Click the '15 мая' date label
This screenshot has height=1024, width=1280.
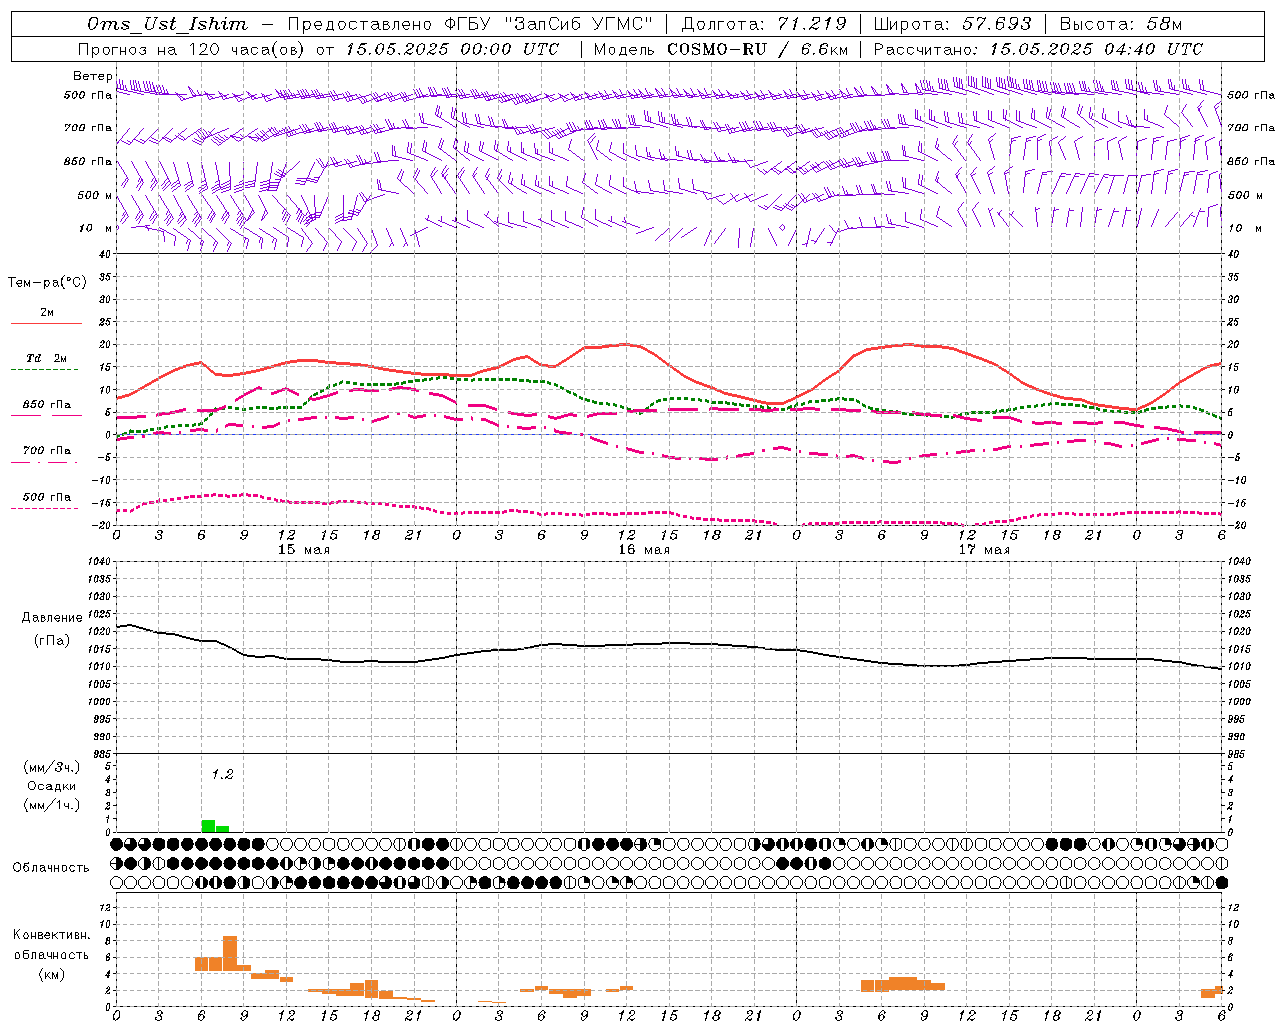coord(304,550)
